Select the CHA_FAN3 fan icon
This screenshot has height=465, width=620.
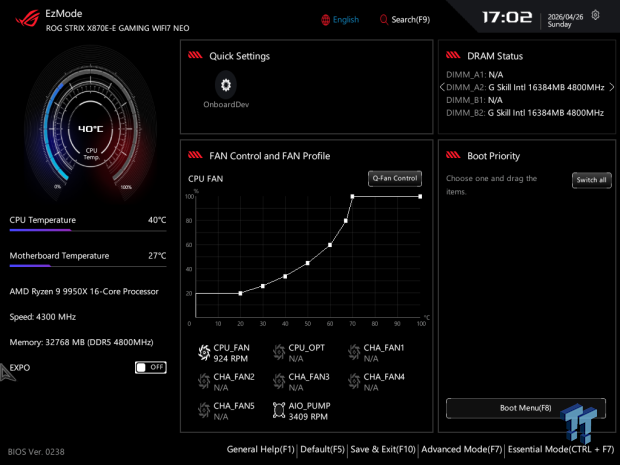[279, 382]
